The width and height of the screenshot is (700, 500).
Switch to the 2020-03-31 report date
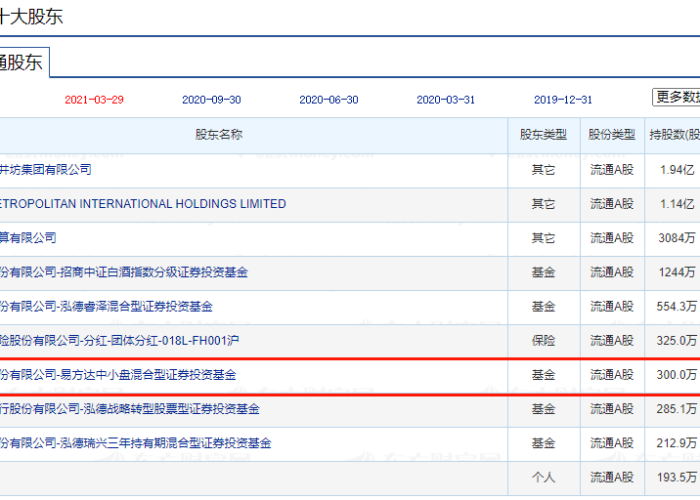(x=446, y=100)
